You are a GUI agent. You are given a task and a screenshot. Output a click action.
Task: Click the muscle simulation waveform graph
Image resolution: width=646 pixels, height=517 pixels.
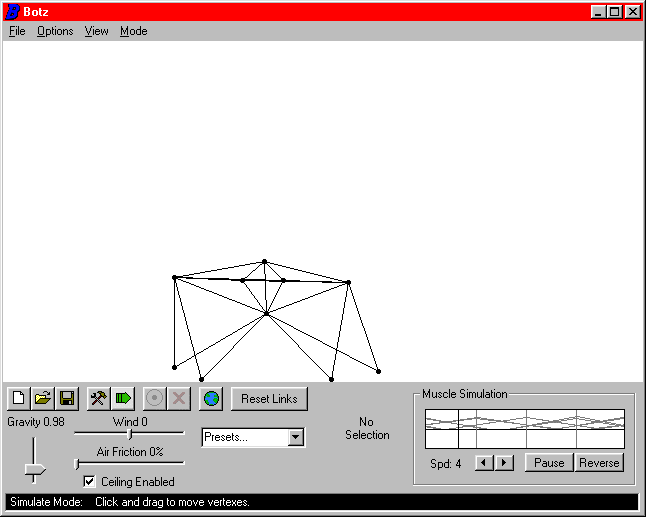[x=525, y=428]
